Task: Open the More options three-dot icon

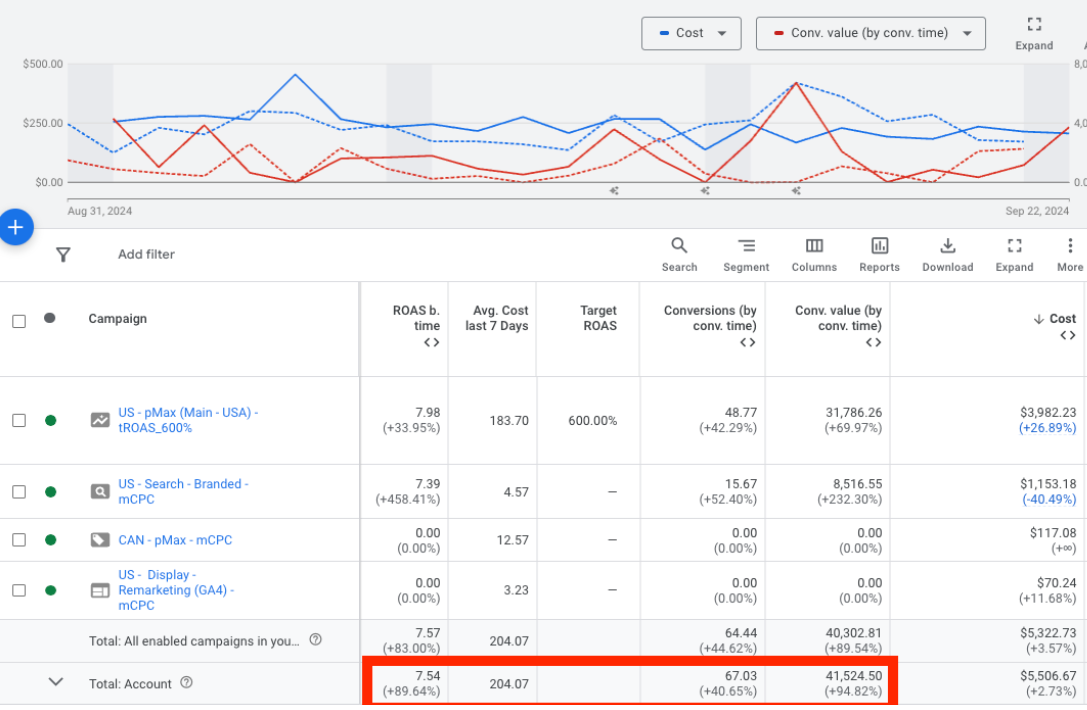Action: click(1069, 246)
